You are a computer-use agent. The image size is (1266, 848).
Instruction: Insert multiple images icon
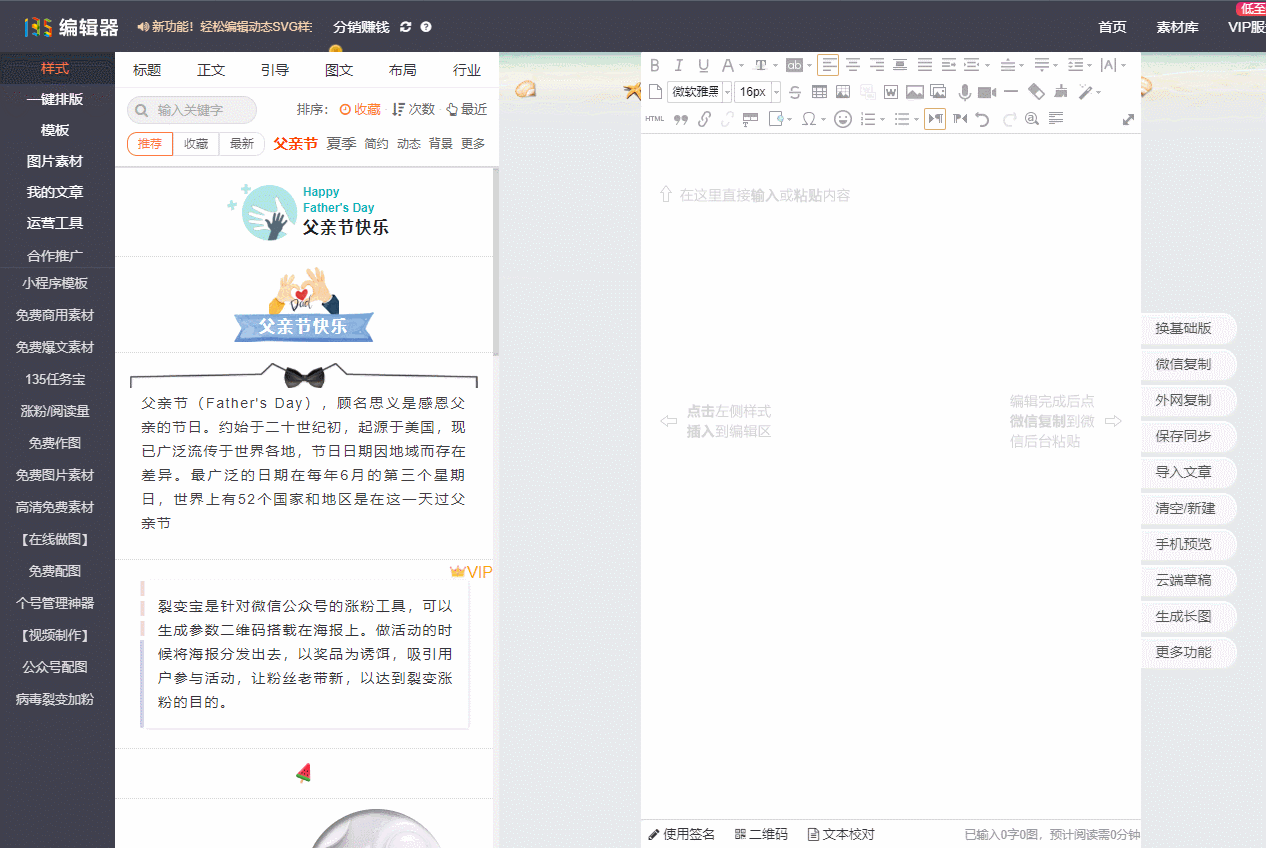938,92
